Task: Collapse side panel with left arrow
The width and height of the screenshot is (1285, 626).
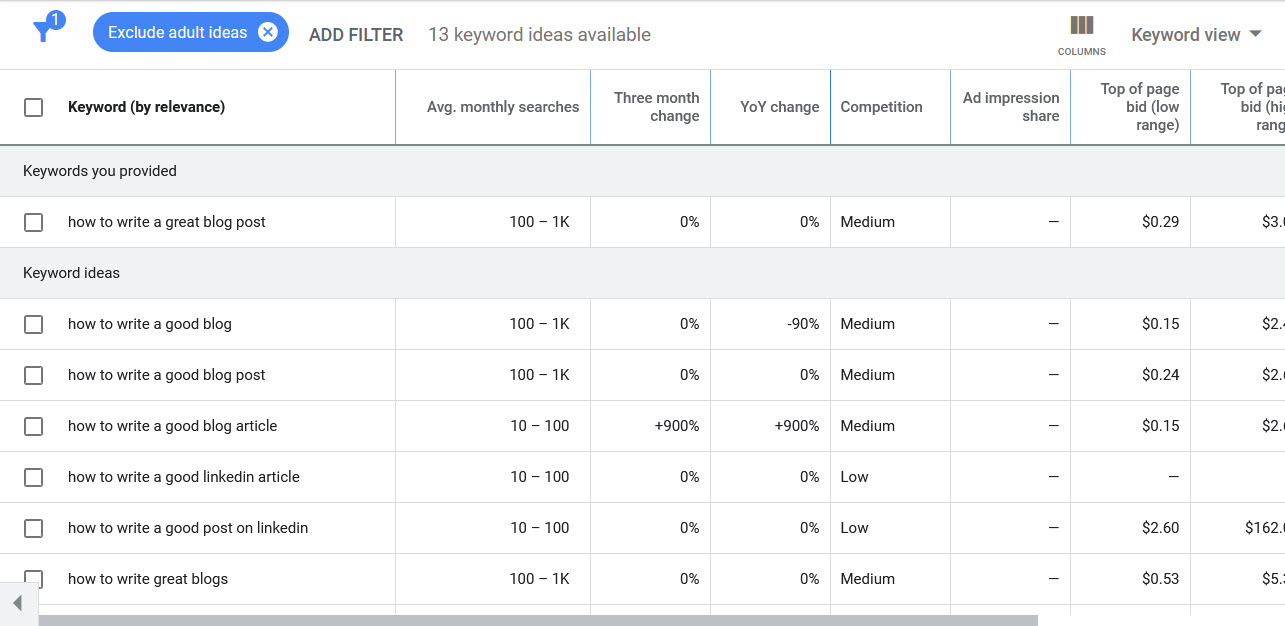Action: (17, 603)
